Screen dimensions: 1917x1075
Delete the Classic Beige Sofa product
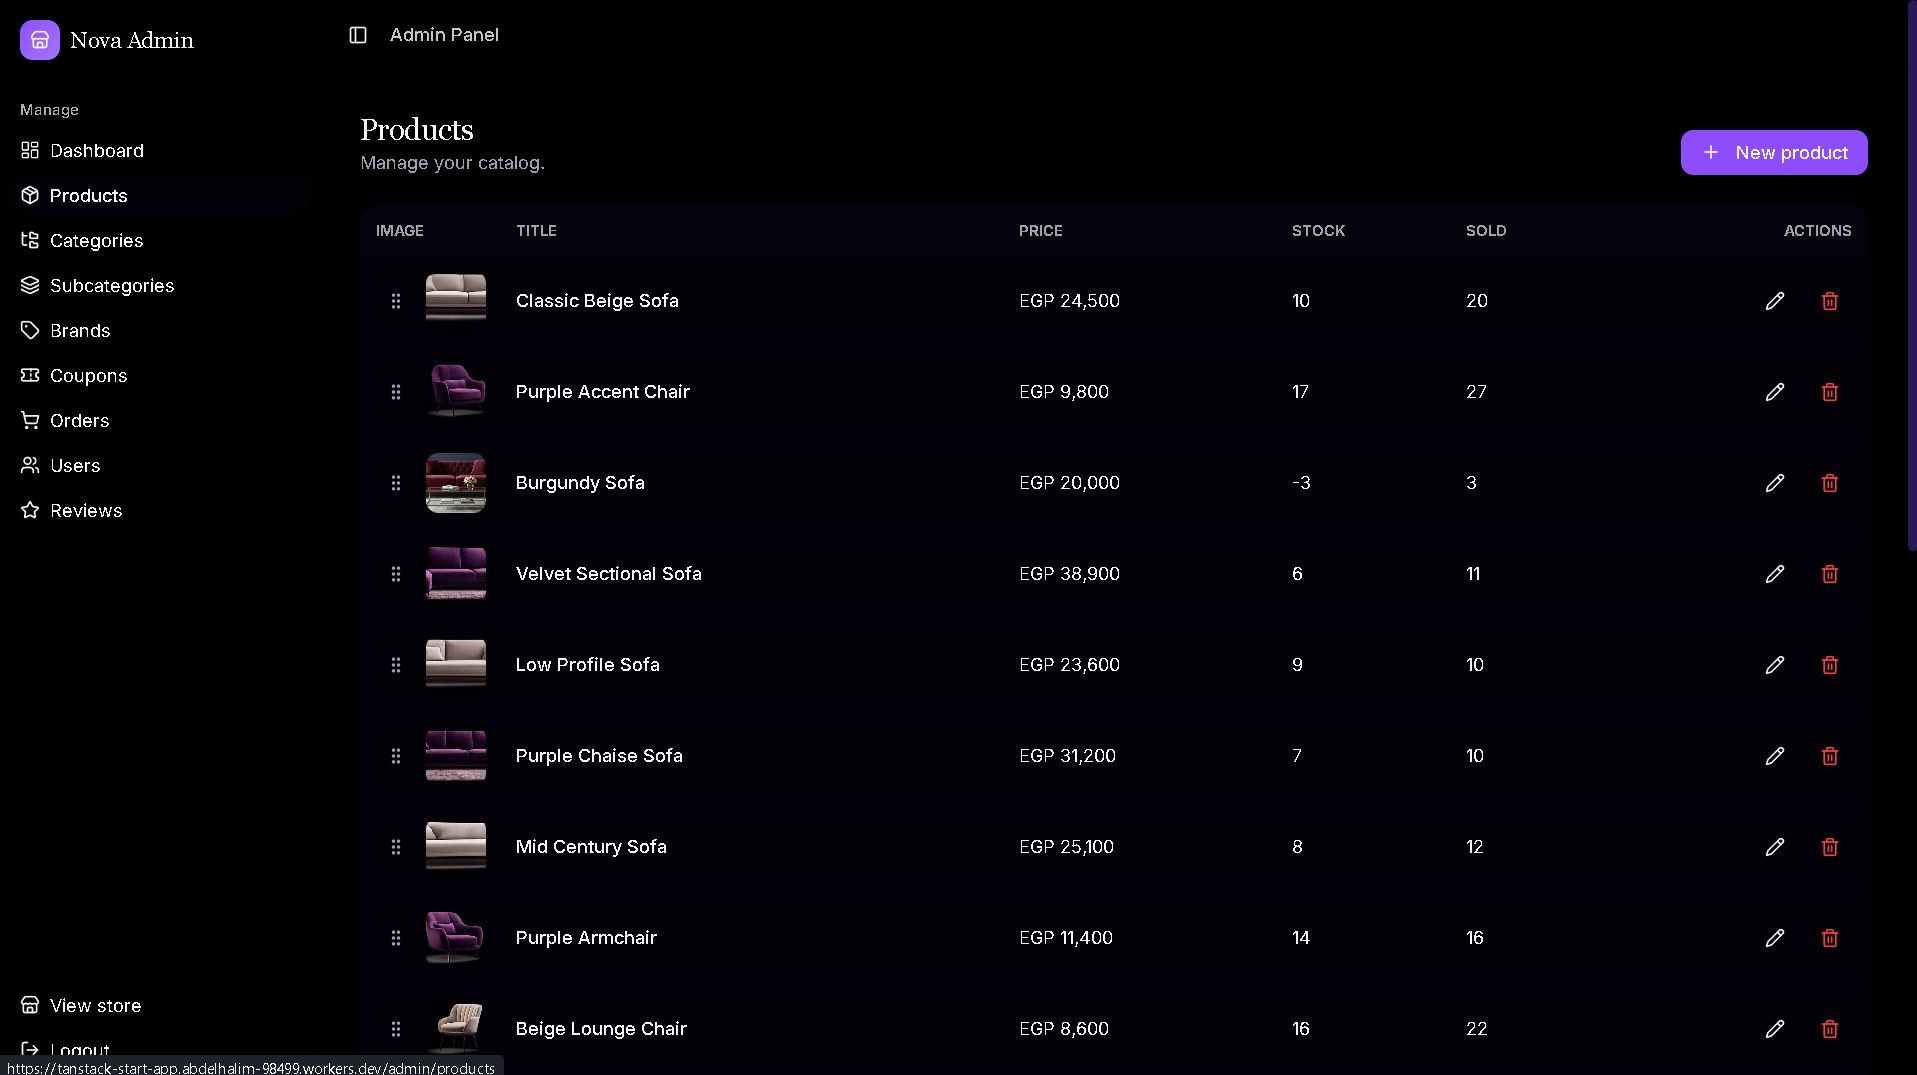tap(1830, 301)
